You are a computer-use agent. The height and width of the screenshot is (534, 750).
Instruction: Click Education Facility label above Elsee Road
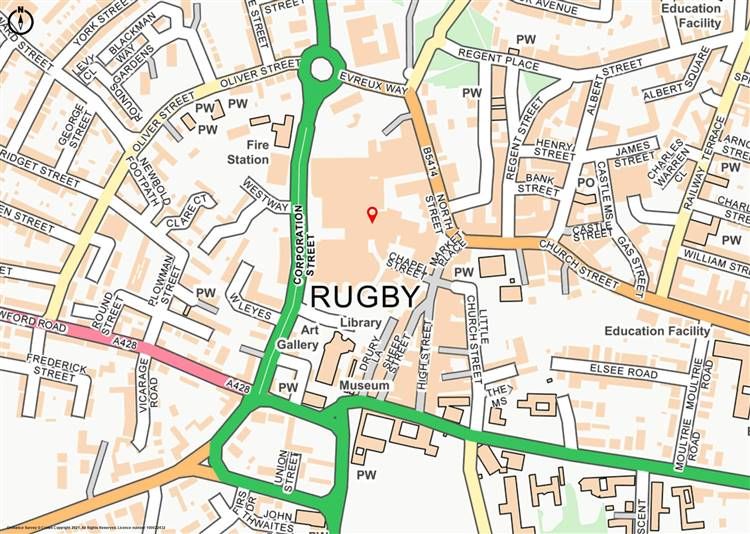[657, 331]
